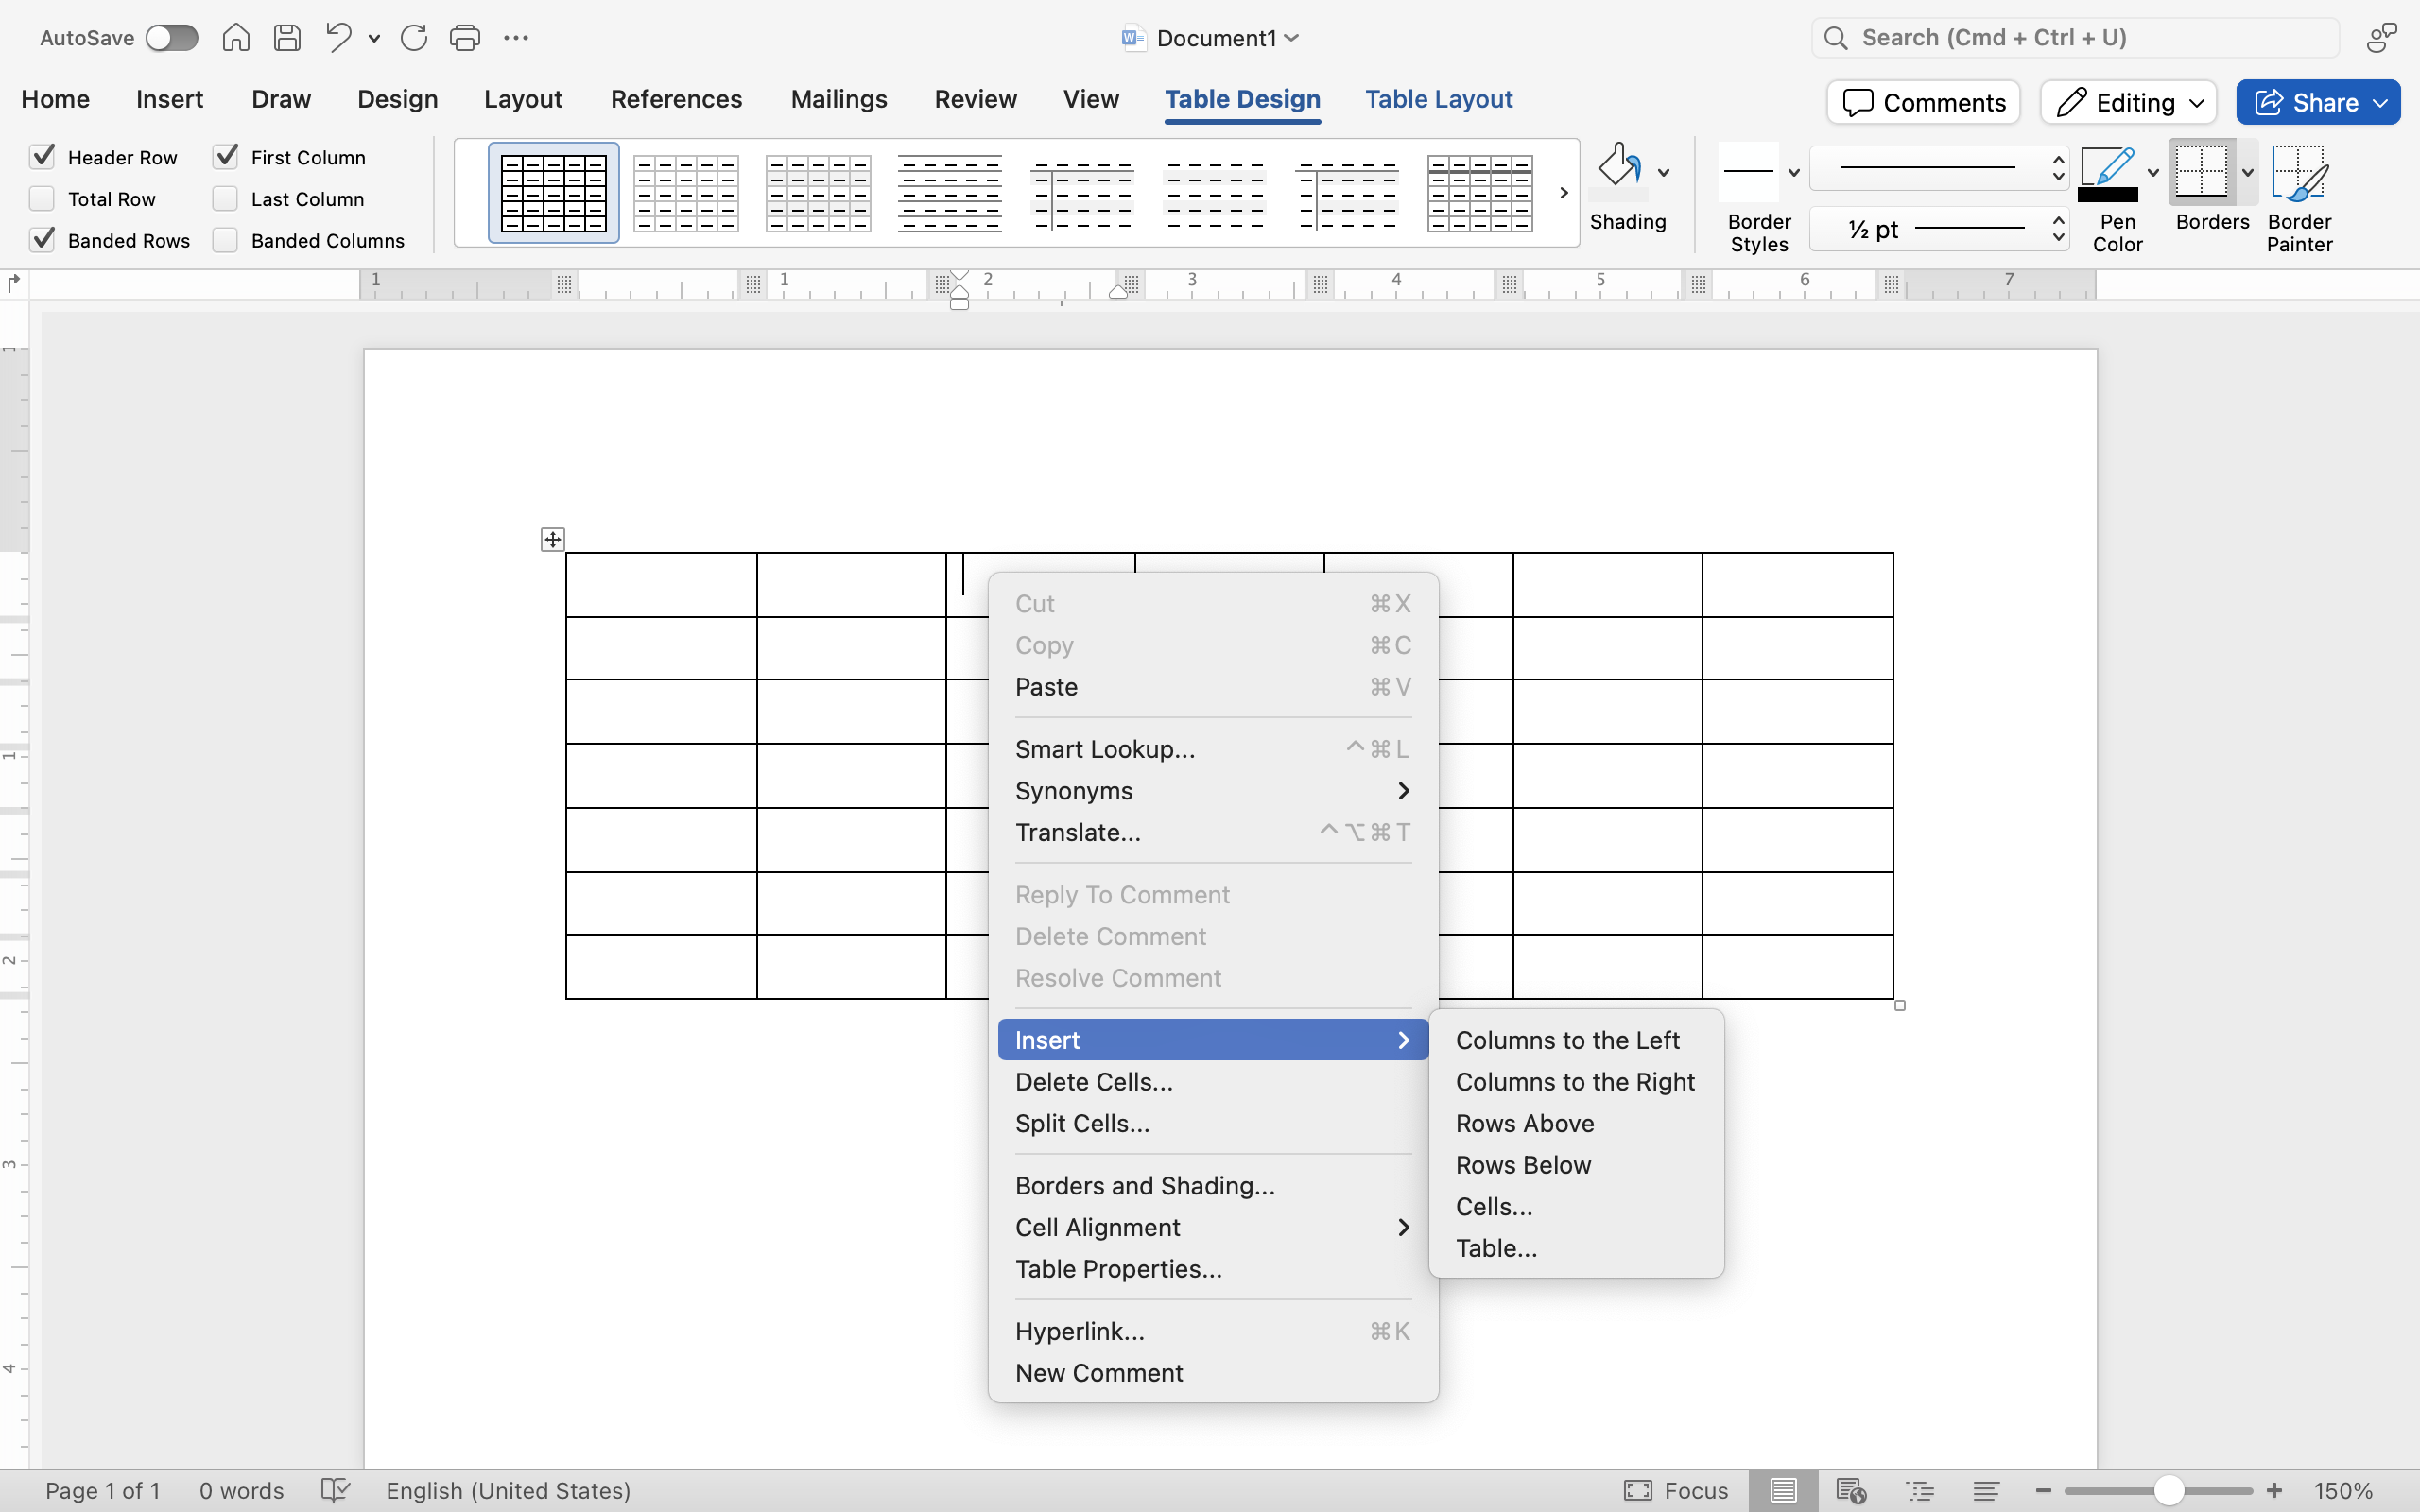Click the Focus mode icon

(x=1638, y=1491)
